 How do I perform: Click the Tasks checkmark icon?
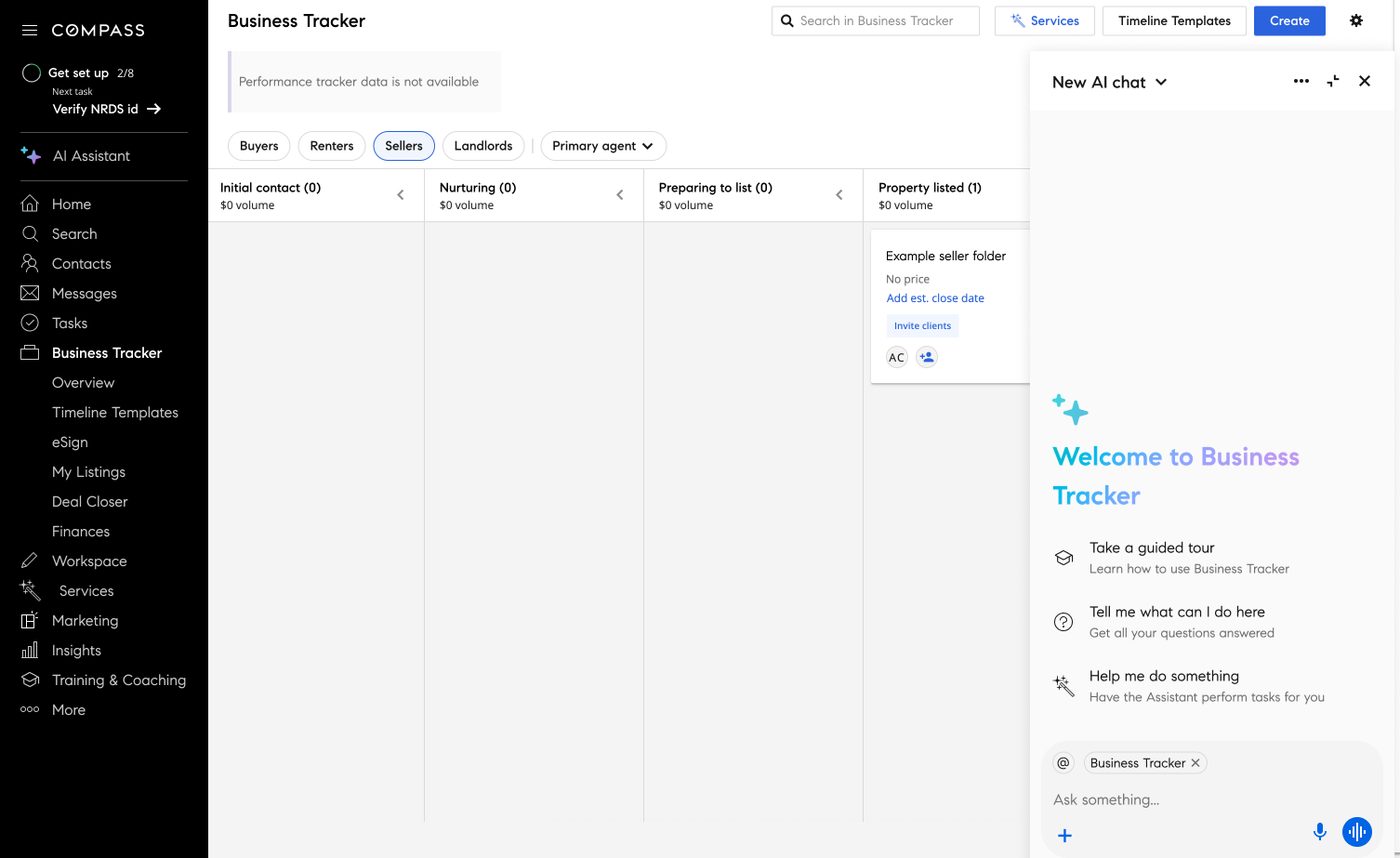(30, 323)
